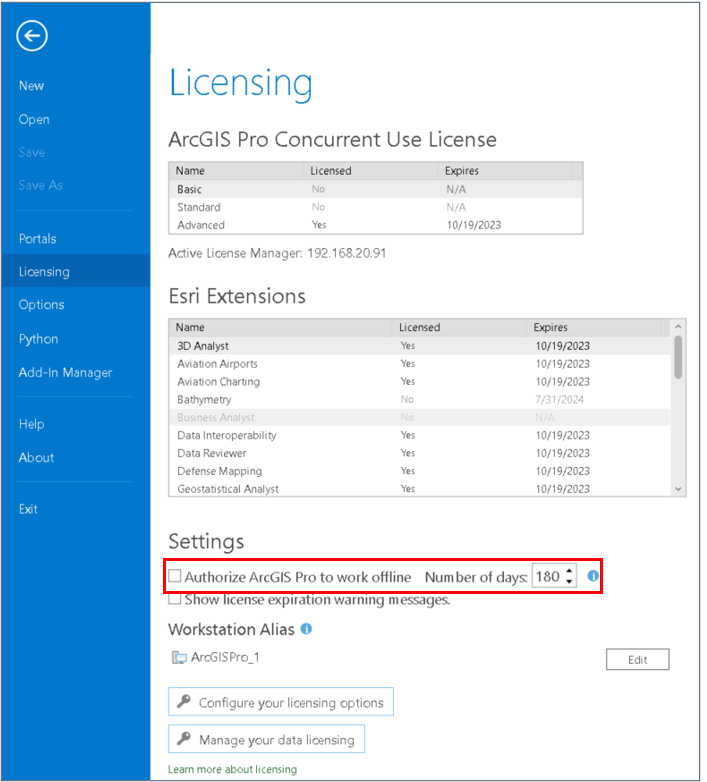Select the Standard license row

(x=375, y=207)
